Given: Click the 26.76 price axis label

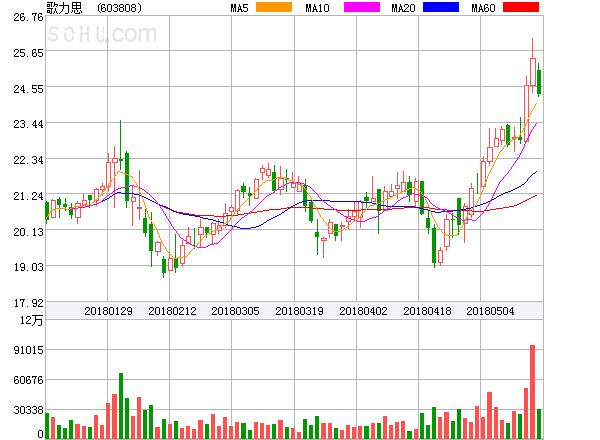Looking at the screenshot, I should coord(28,17).
